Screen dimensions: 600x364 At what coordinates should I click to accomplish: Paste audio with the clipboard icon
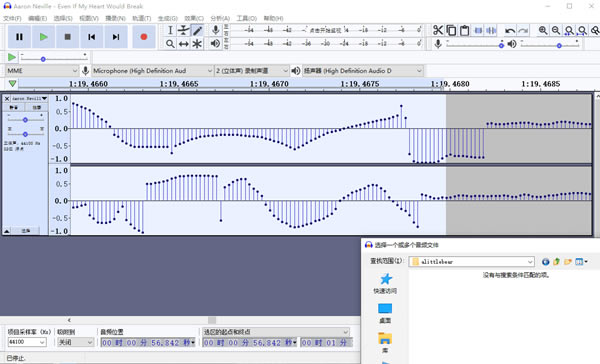click(465, 30)
